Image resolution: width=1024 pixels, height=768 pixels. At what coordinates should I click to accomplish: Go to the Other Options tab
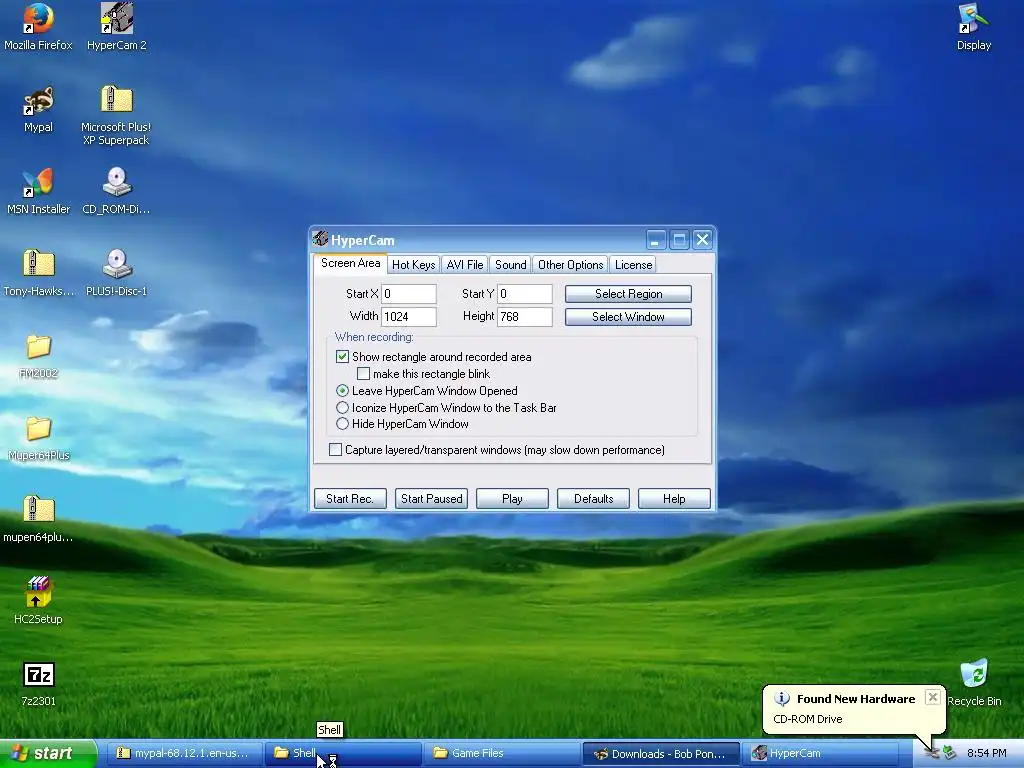pos(570,264)
